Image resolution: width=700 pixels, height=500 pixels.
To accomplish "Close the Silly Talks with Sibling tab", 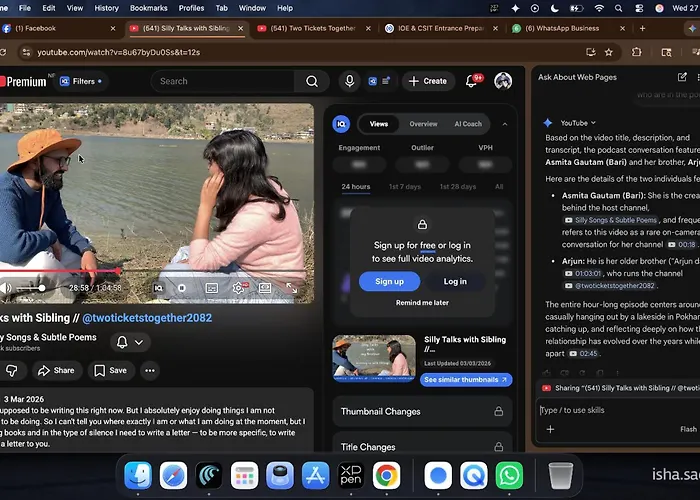I will pyautogui.click(x=241, y=28).
